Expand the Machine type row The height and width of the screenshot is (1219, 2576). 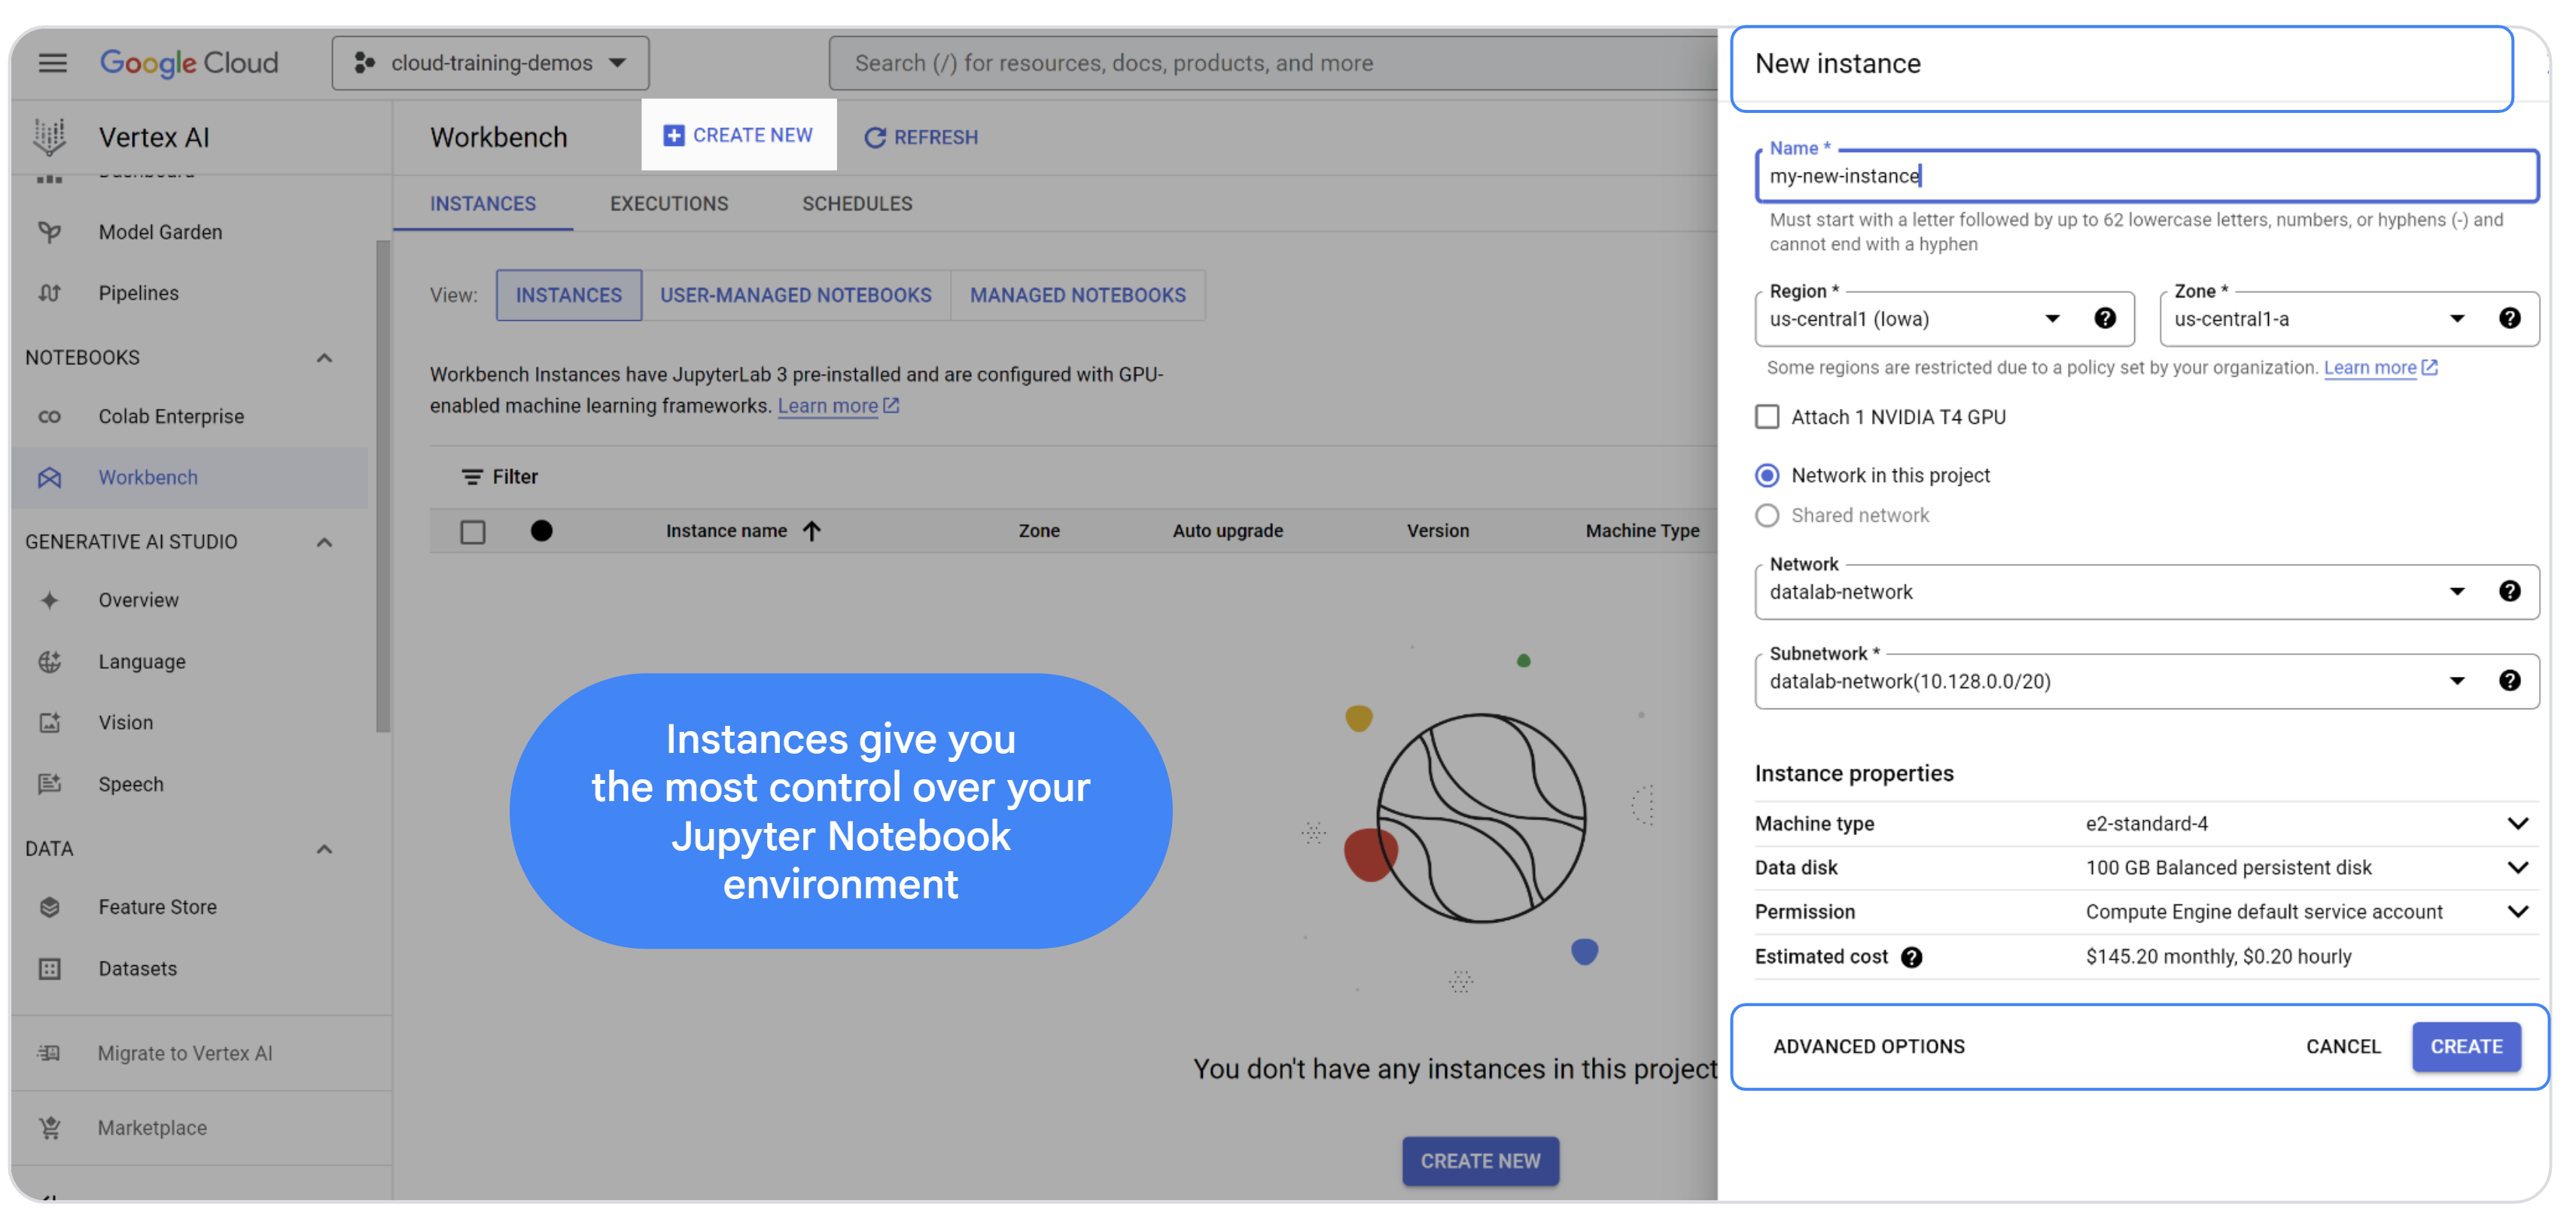[x=2146, y=823]
